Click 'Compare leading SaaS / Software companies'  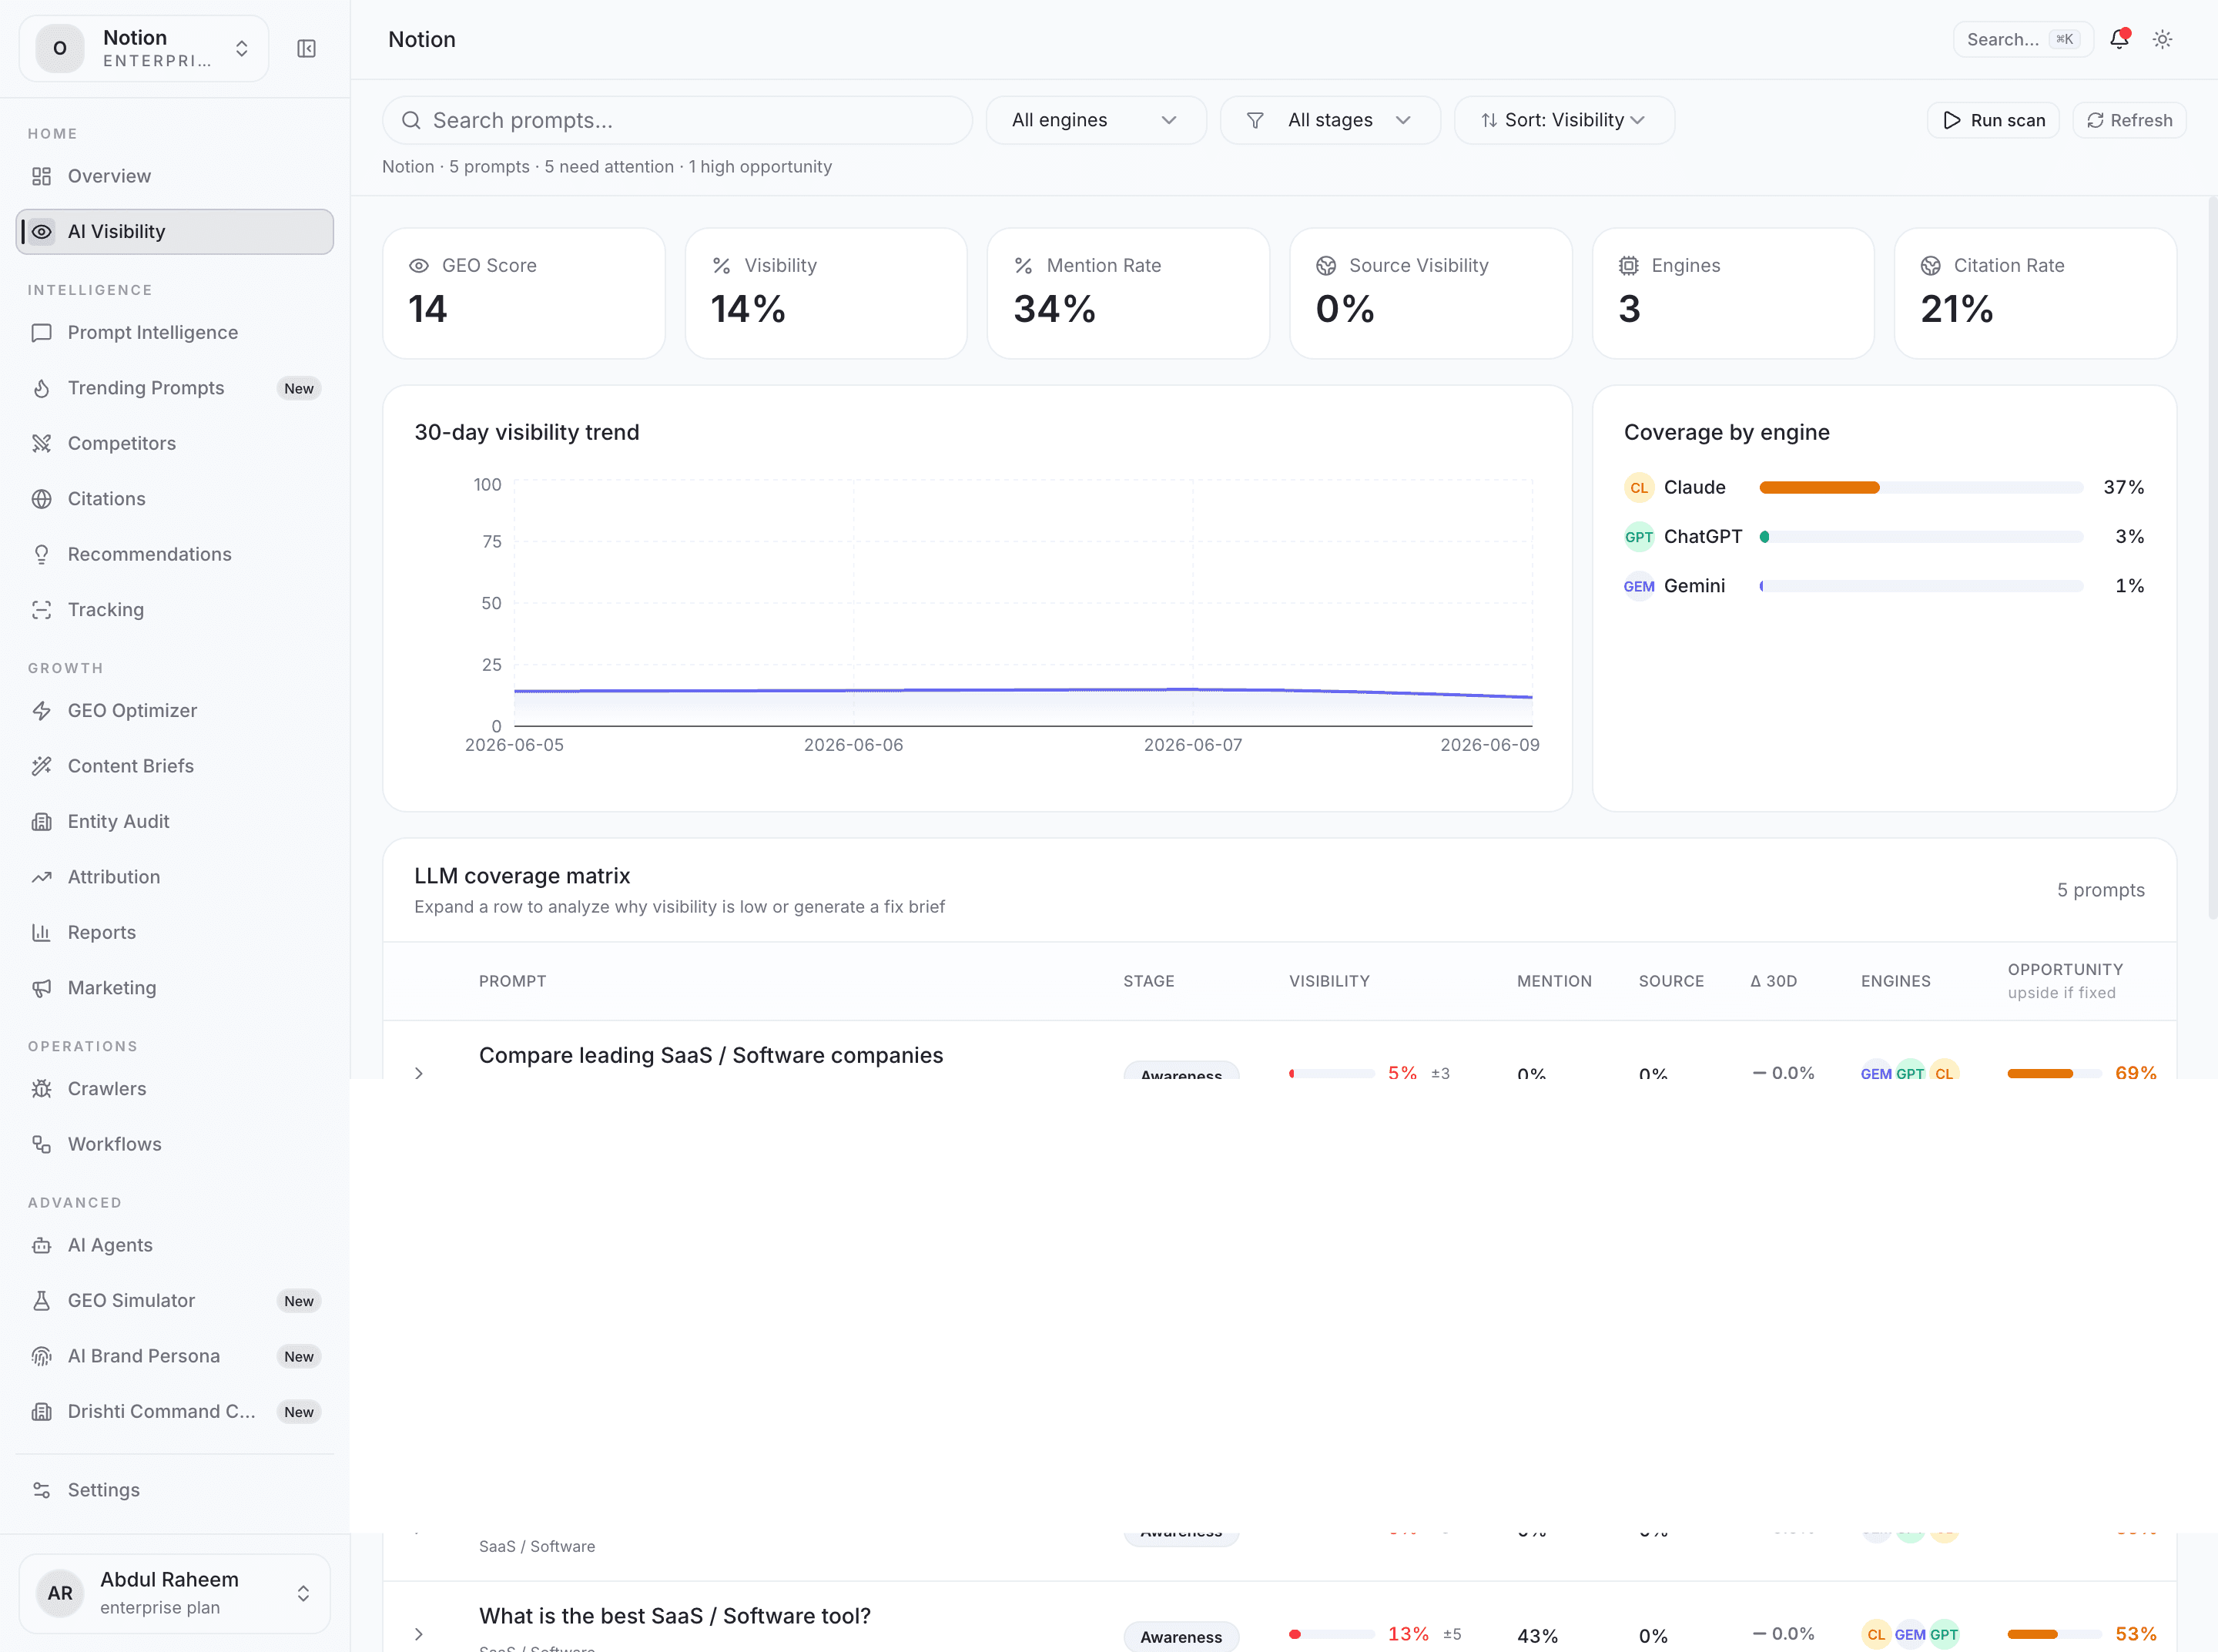(x=711, y=1055)
